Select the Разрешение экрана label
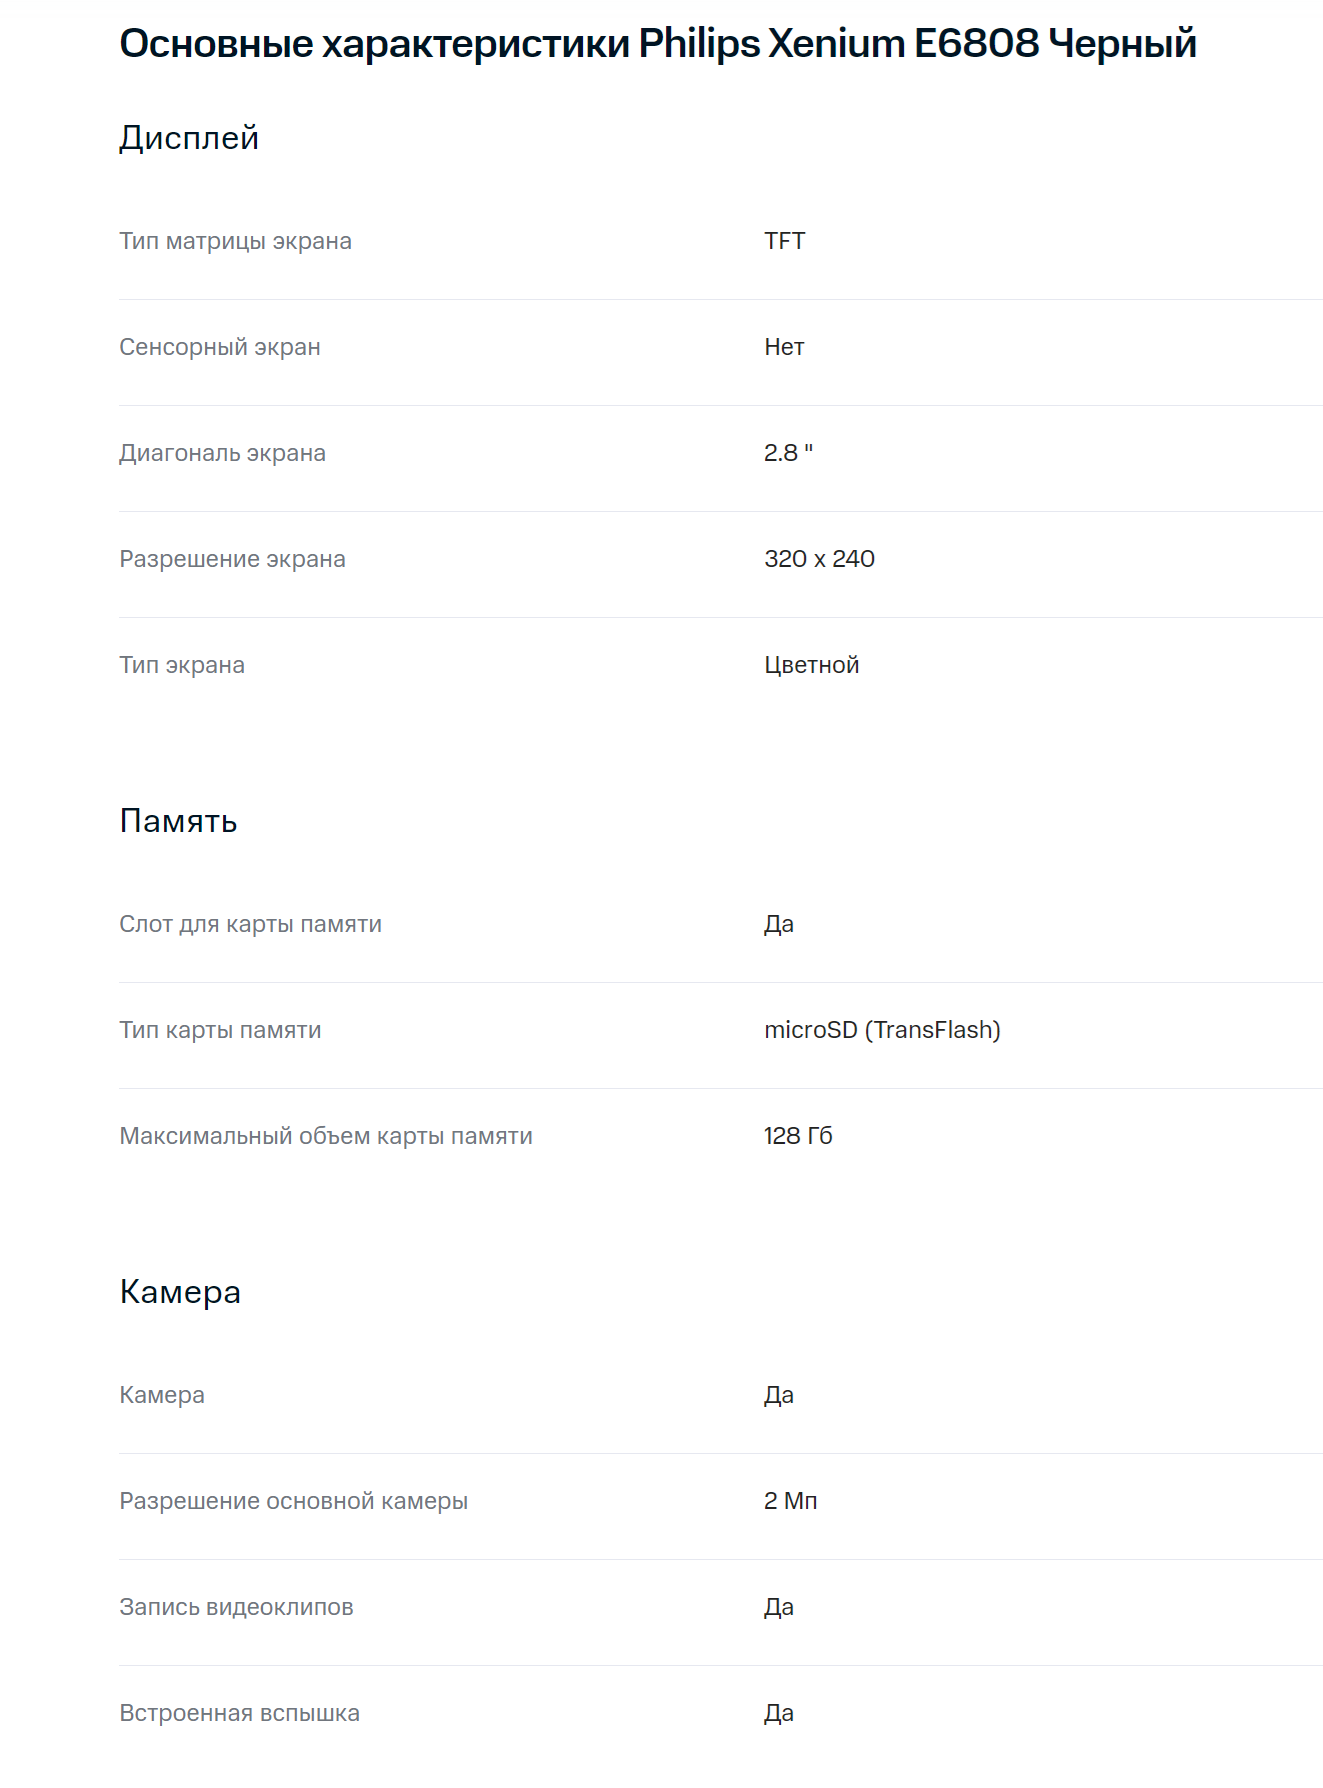Viewport: 1323px width, 1788px height. tap(232, 559)
